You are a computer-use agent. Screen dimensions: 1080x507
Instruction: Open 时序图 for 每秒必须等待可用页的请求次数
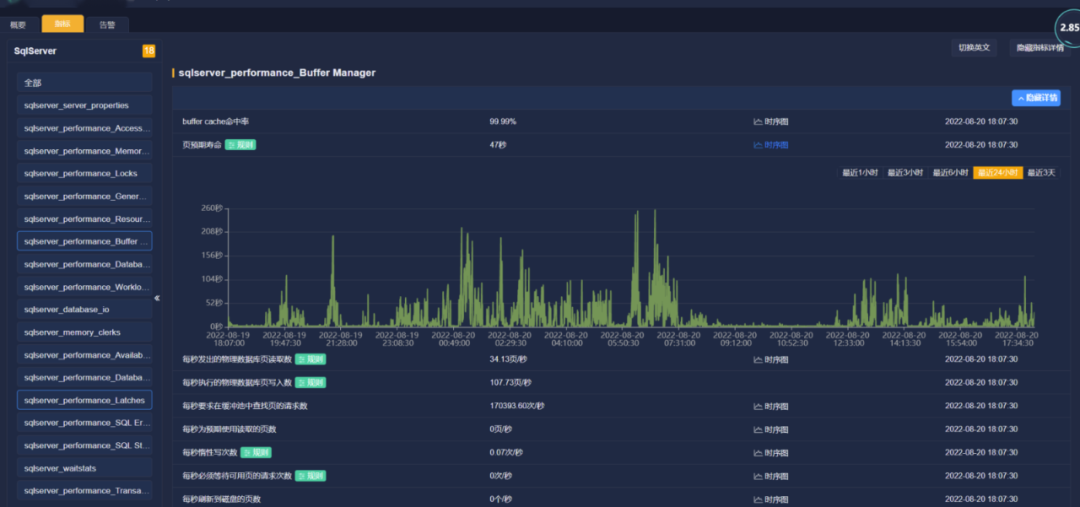(771, 476)
